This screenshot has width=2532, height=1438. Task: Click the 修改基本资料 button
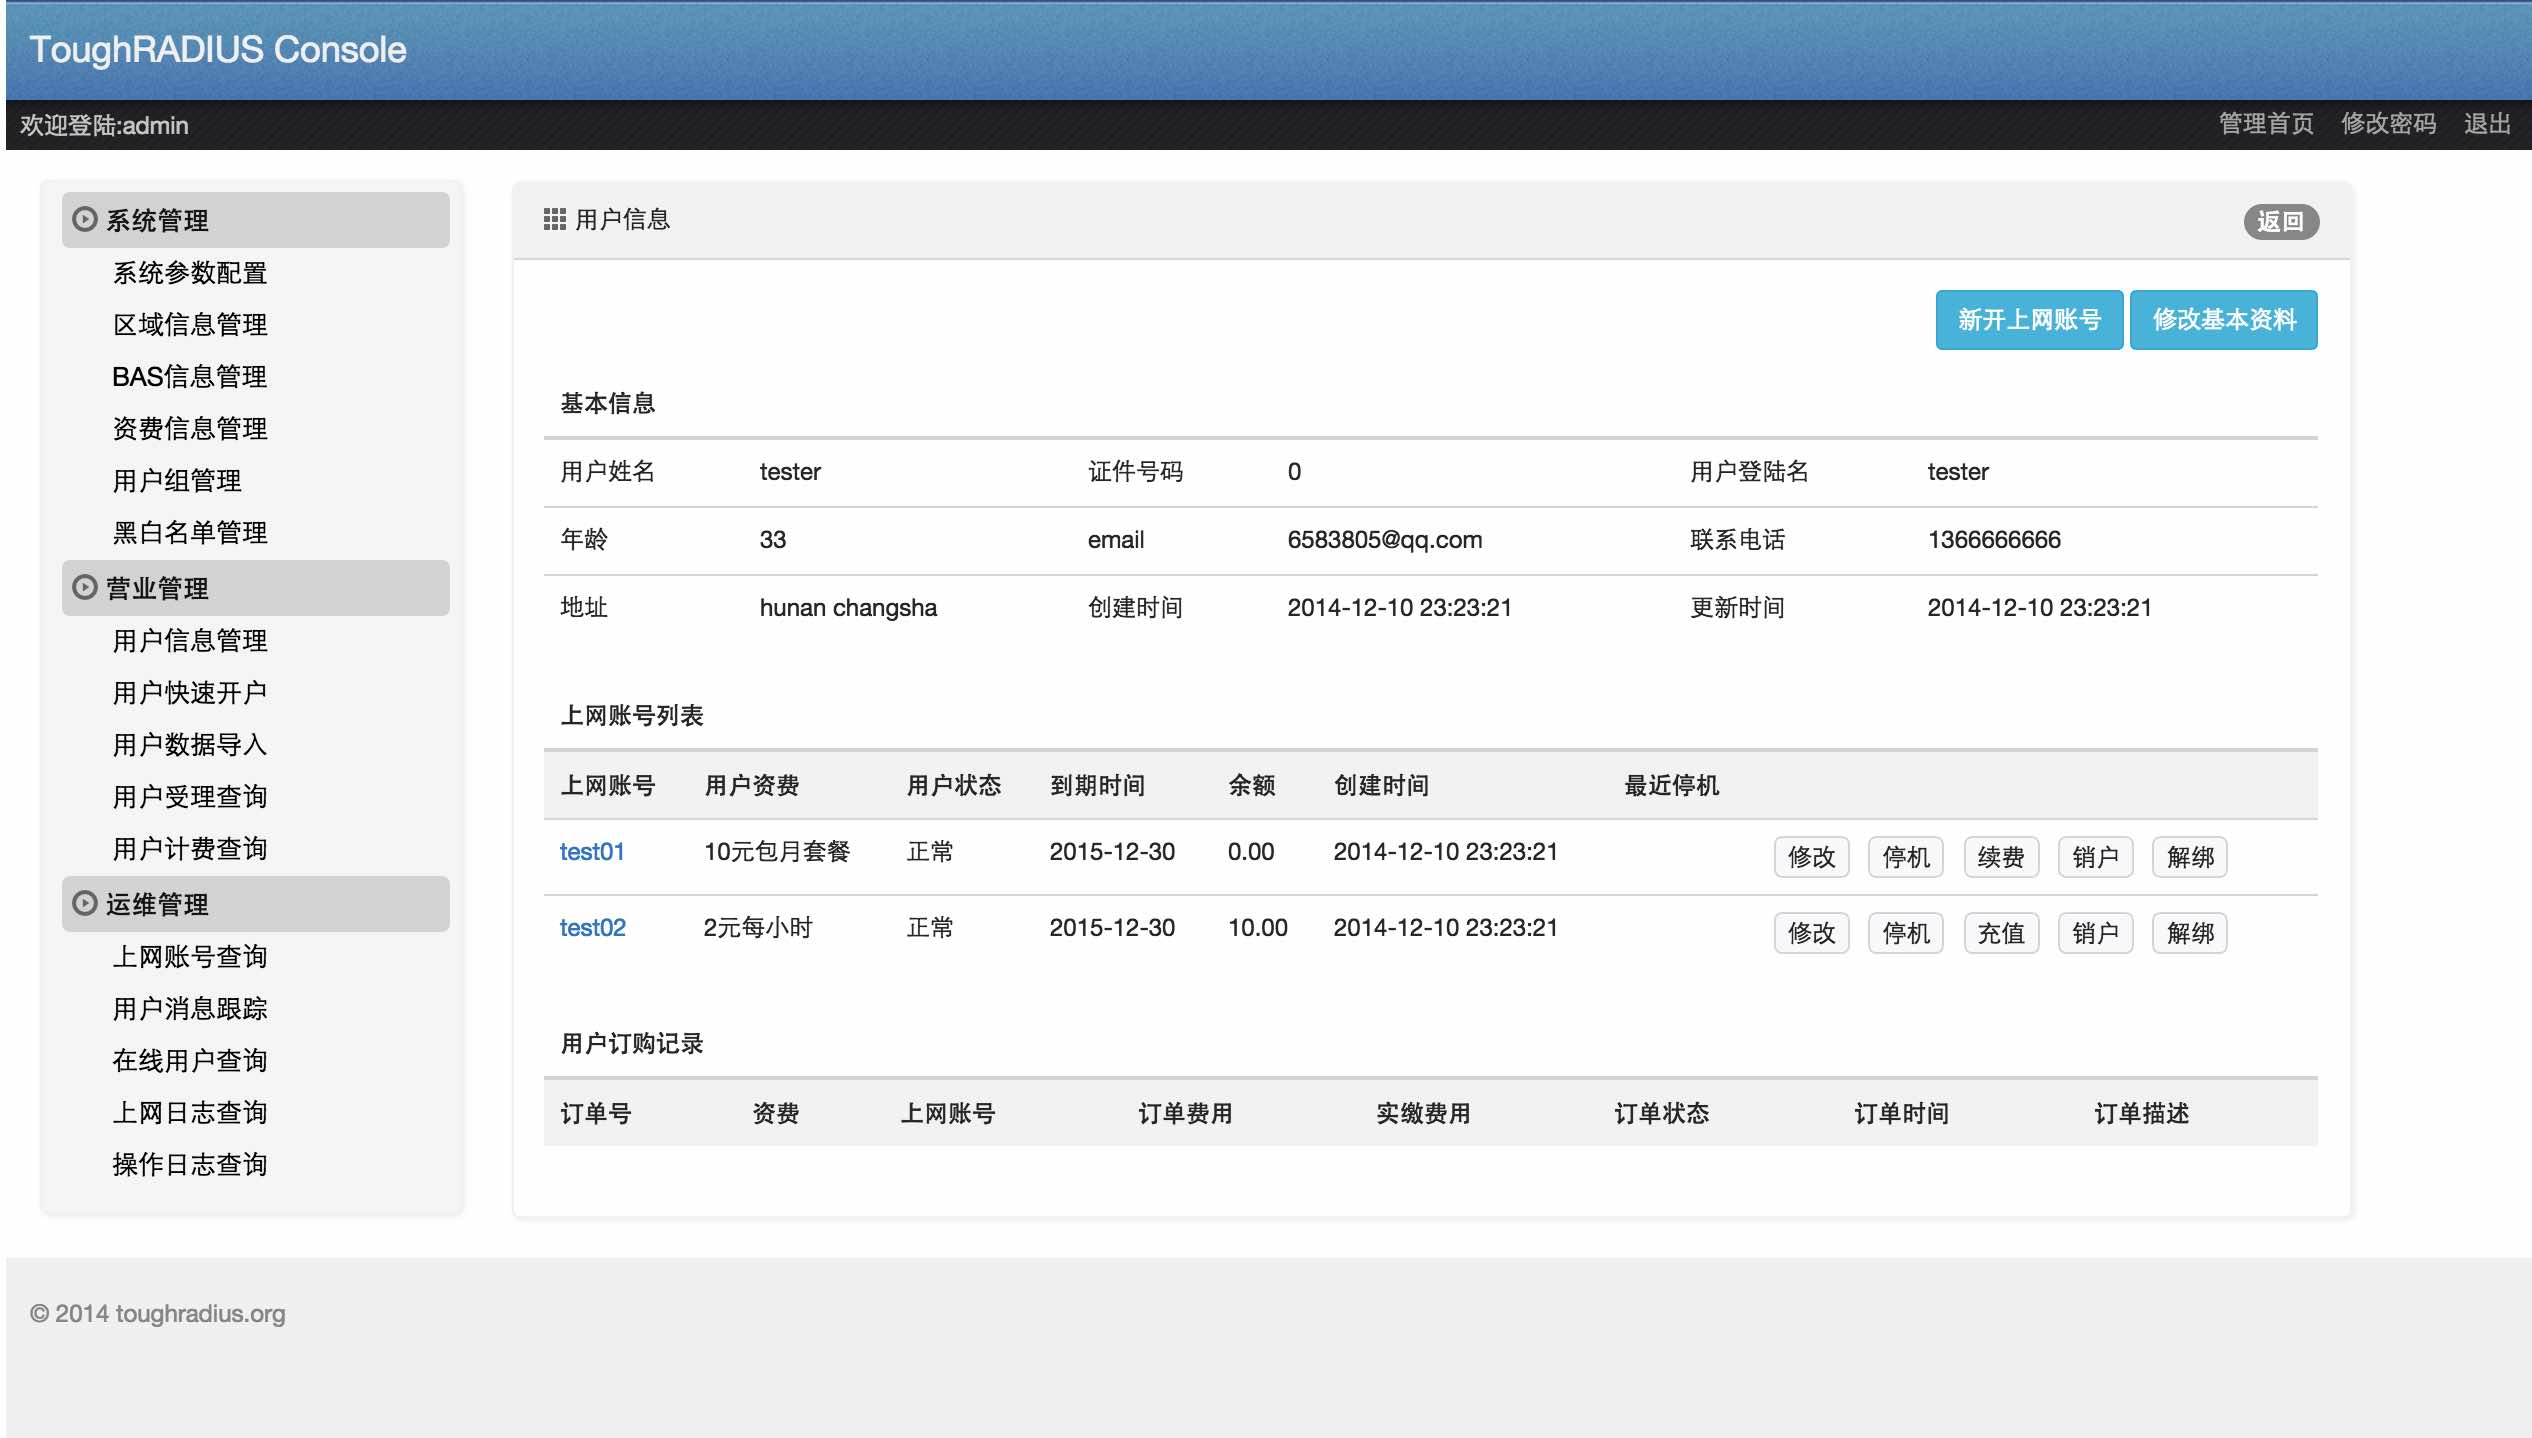click(x=2223, y=320)
